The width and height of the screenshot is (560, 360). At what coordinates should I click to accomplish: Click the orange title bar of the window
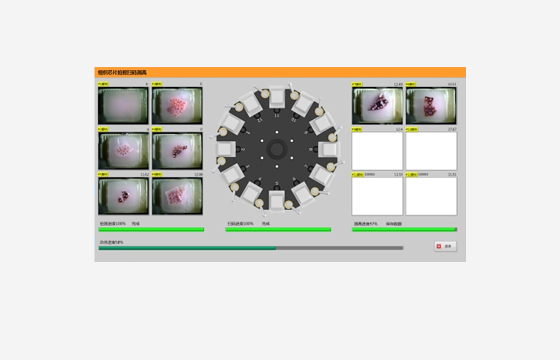pos(280,72)
